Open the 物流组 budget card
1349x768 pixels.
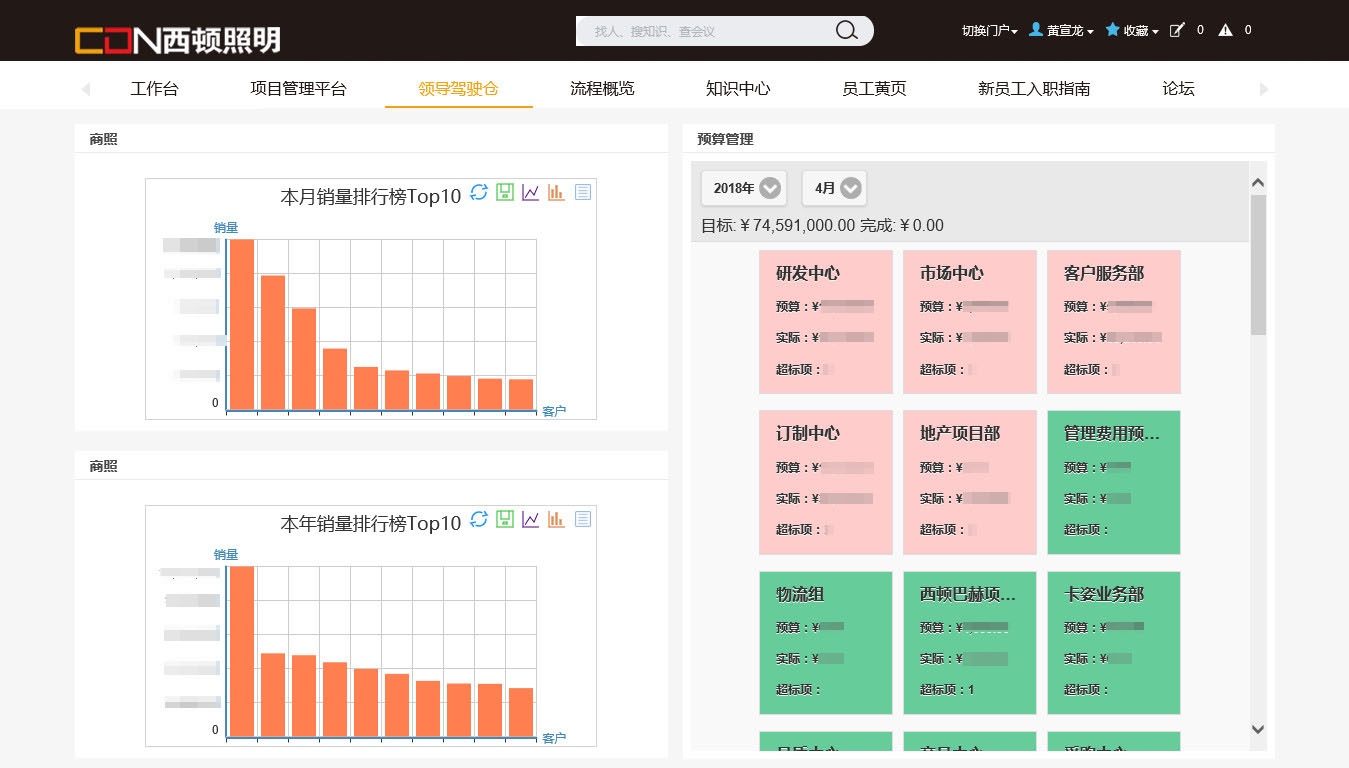[x=826, y=643]
